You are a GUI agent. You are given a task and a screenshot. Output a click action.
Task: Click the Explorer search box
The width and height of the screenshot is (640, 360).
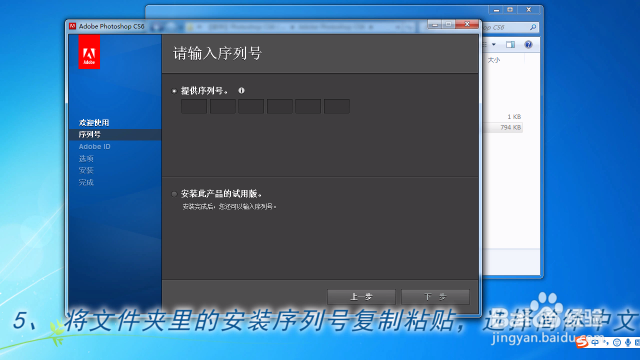tap(510, 27)
